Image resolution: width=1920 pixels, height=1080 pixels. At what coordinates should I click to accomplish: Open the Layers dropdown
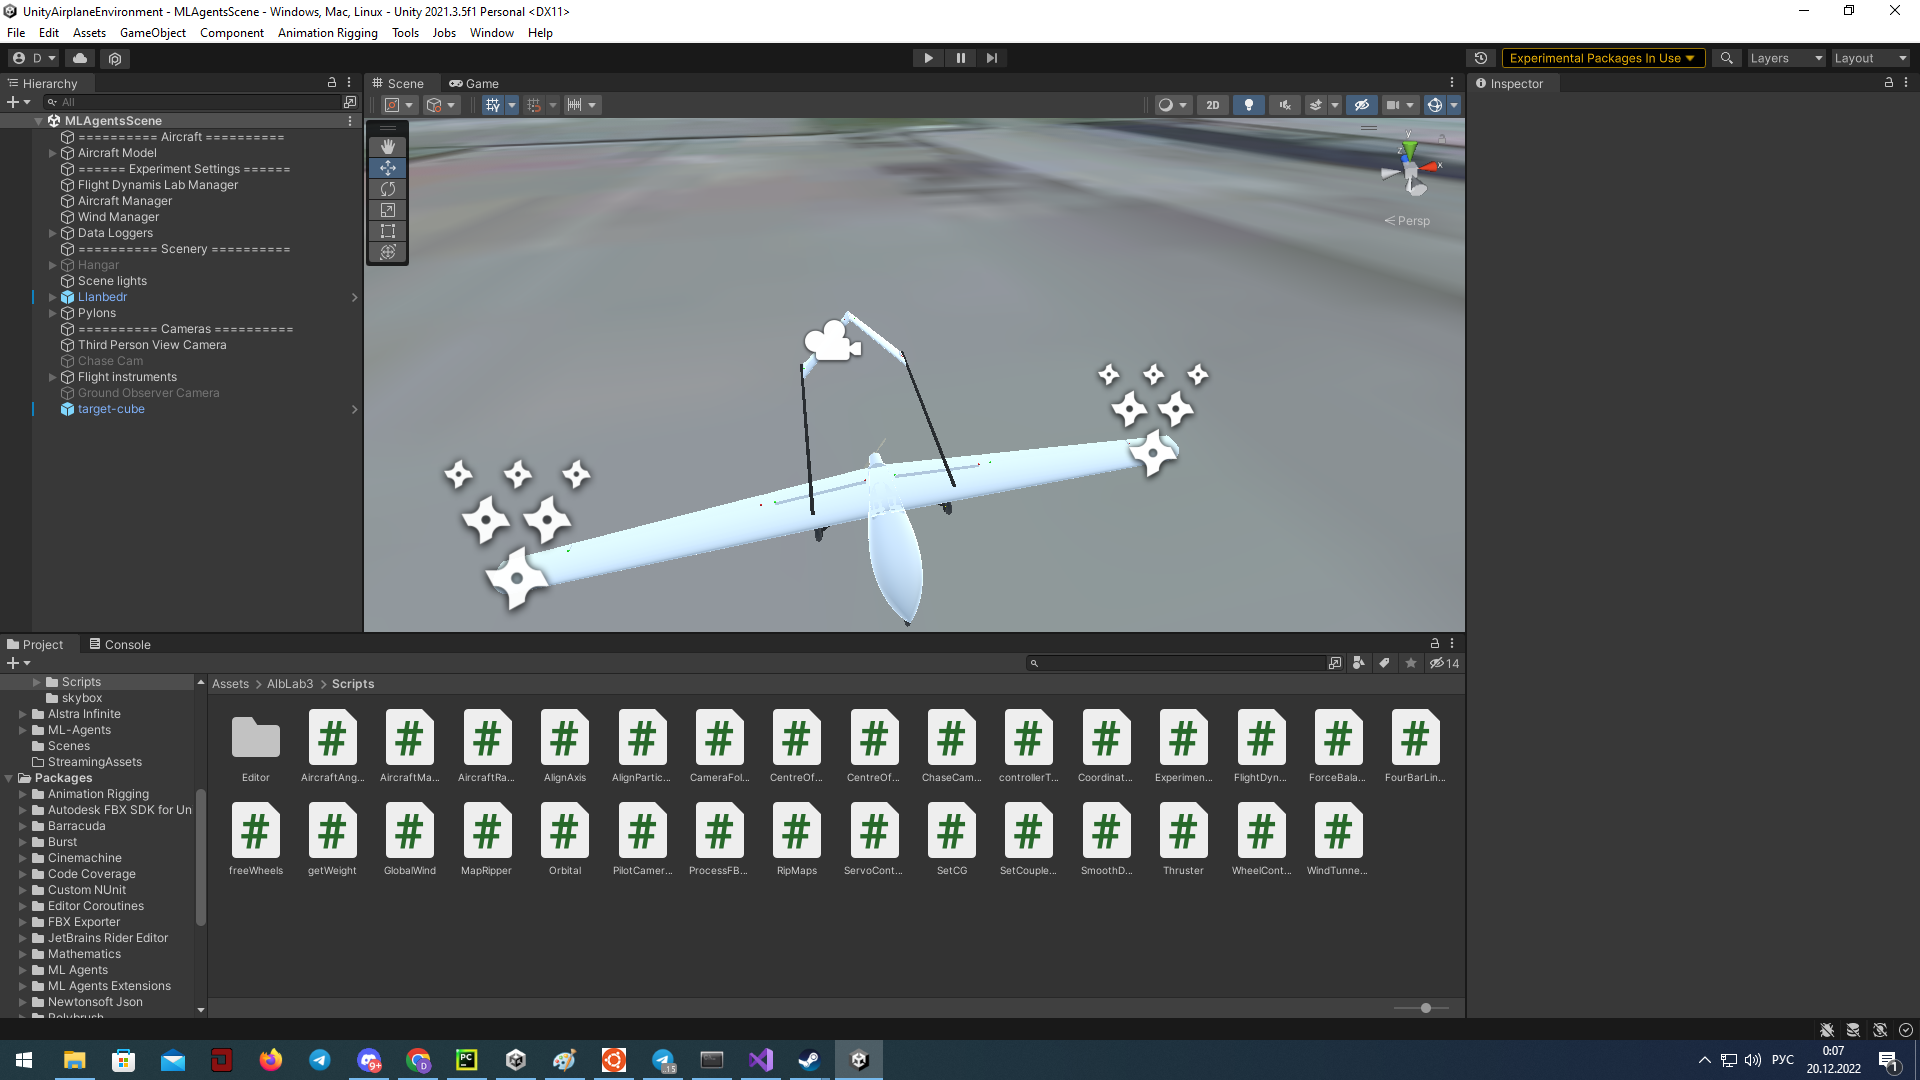1785,58
